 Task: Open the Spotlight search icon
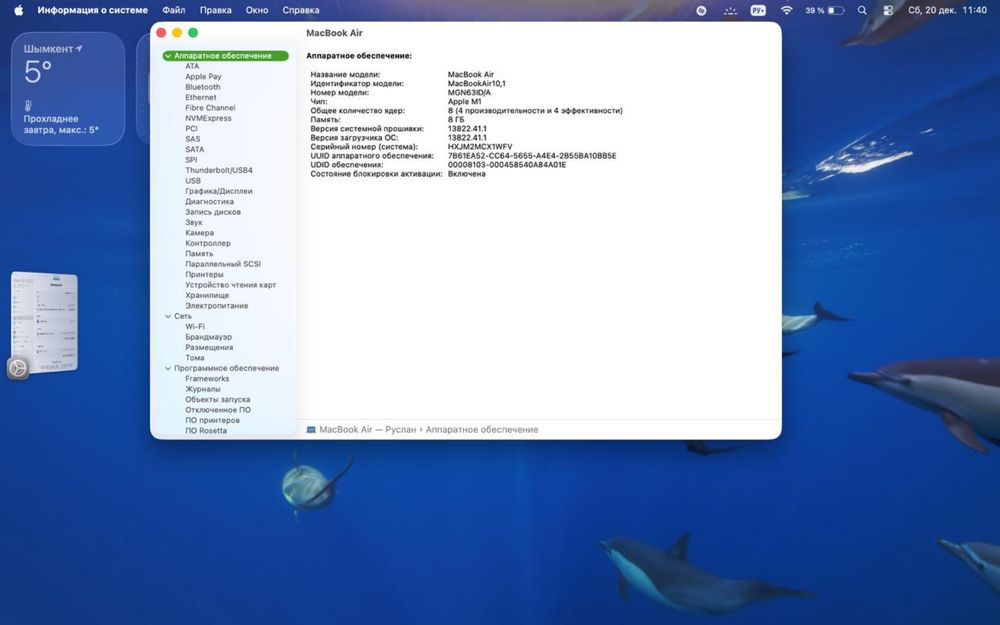[862, 10]
